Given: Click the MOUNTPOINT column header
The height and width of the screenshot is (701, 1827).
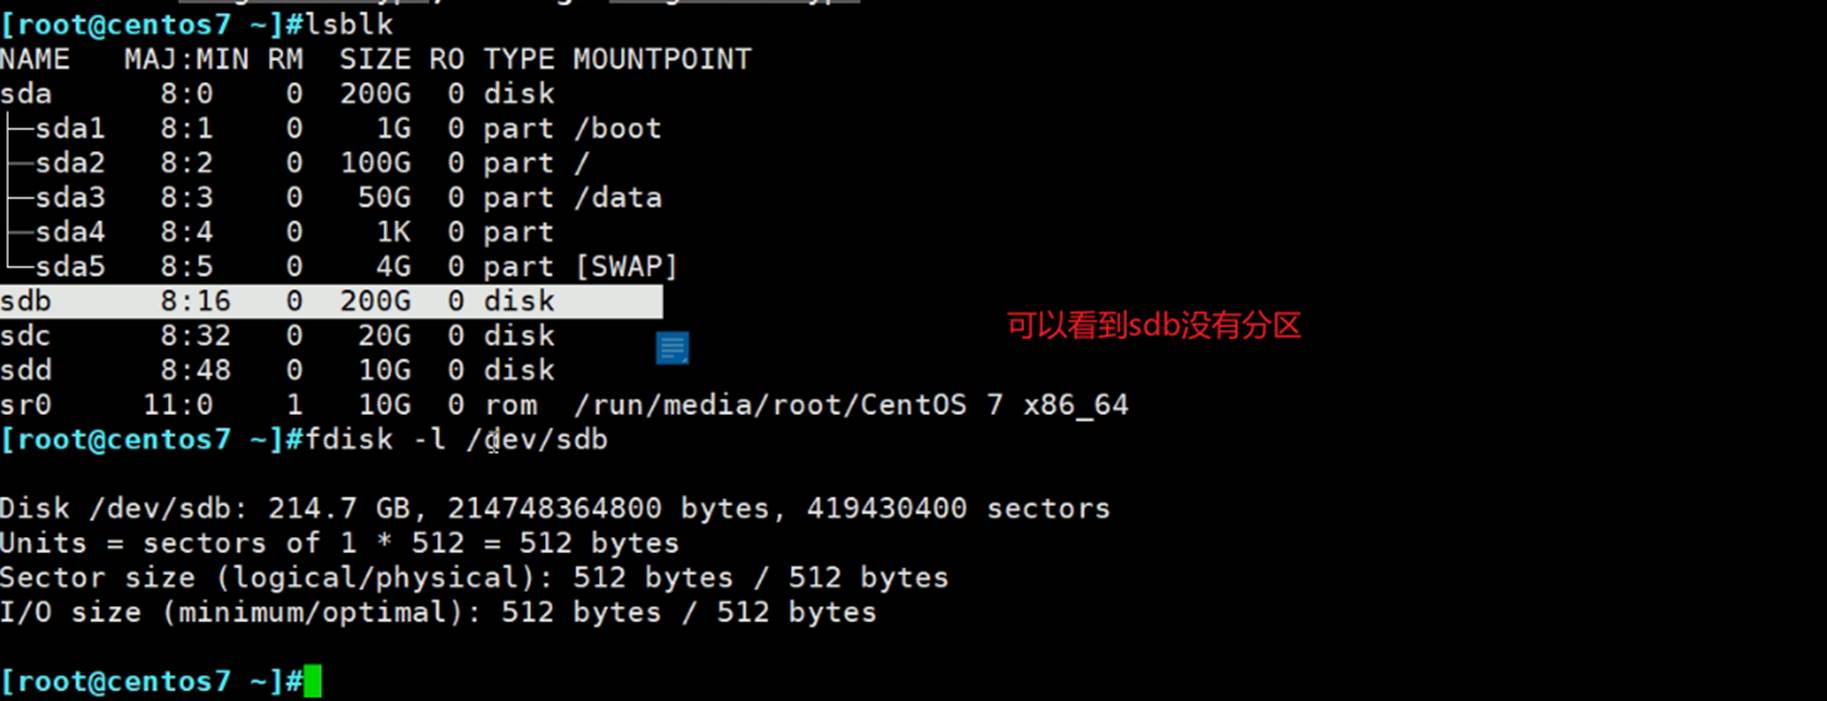Looking at the screenshot, I should (661, 60).
